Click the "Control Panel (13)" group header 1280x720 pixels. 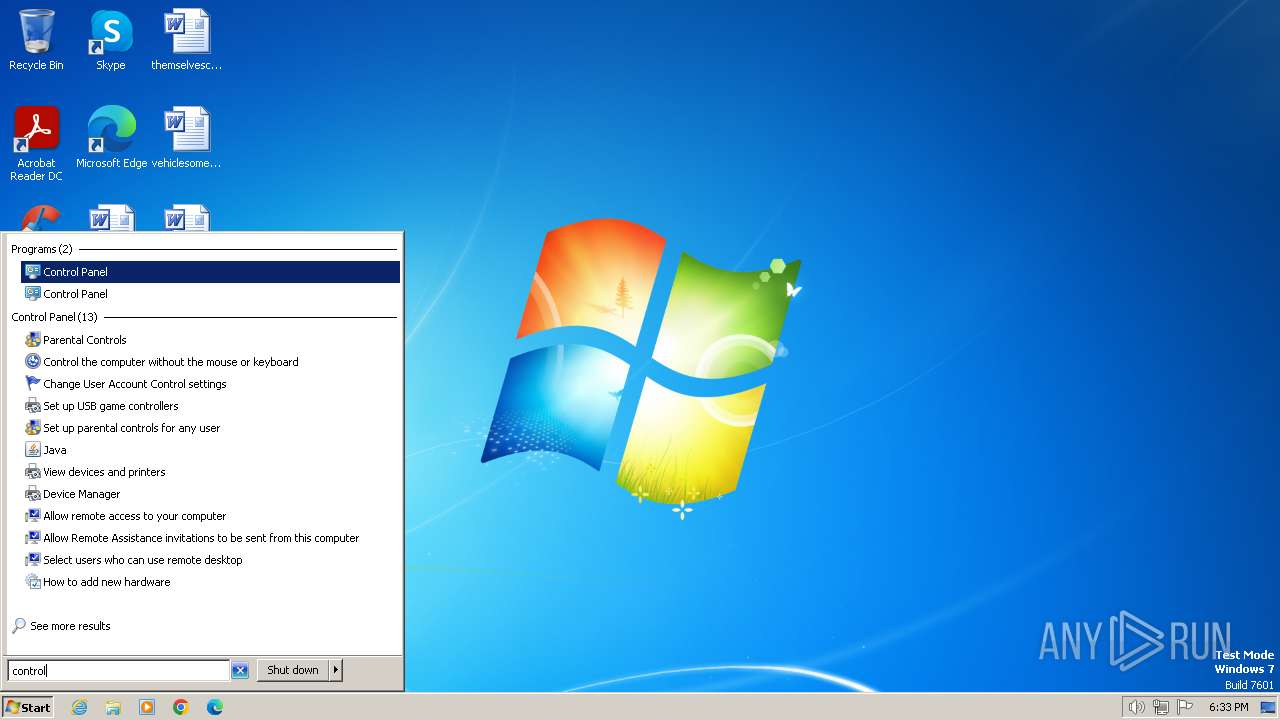(54, 317)
